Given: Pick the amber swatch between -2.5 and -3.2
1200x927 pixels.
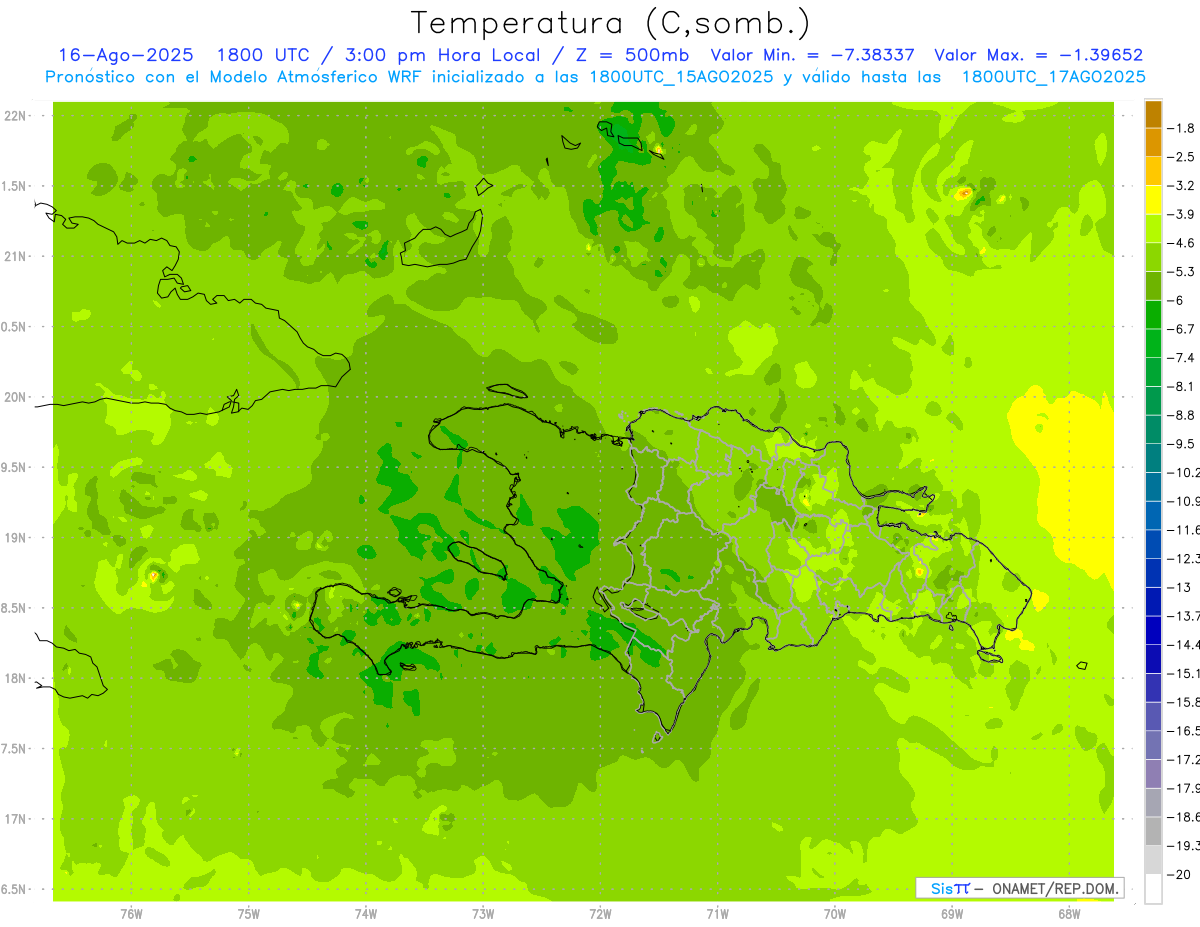Looking at the screenshot, I should tap(1153, 171).
